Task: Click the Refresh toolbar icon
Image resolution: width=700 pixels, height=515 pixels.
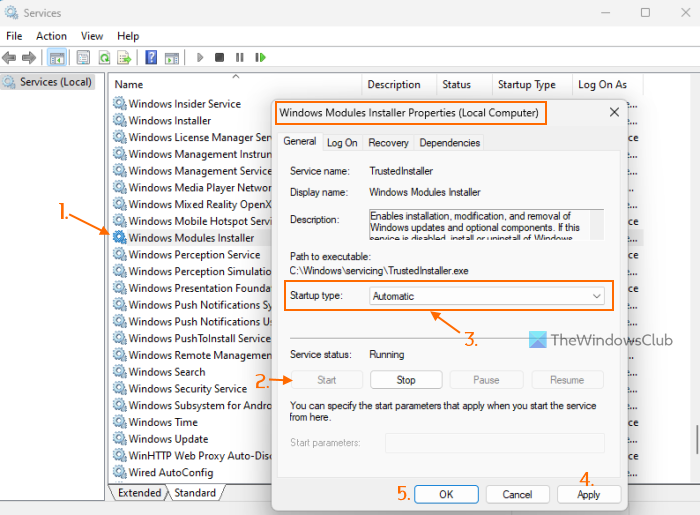Action: pos(104,58)
